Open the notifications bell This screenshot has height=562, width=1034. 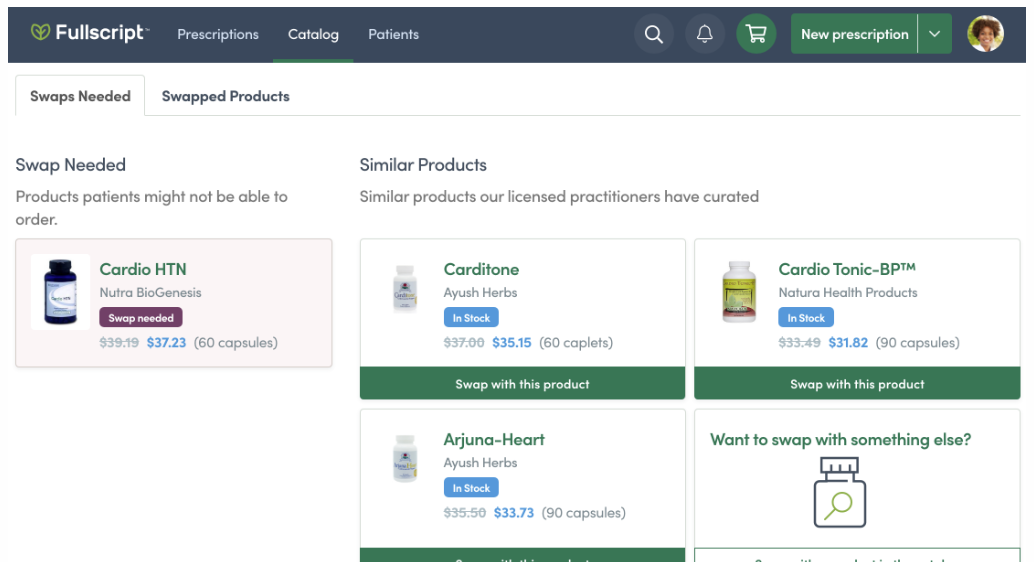click(x=705, y=34)
